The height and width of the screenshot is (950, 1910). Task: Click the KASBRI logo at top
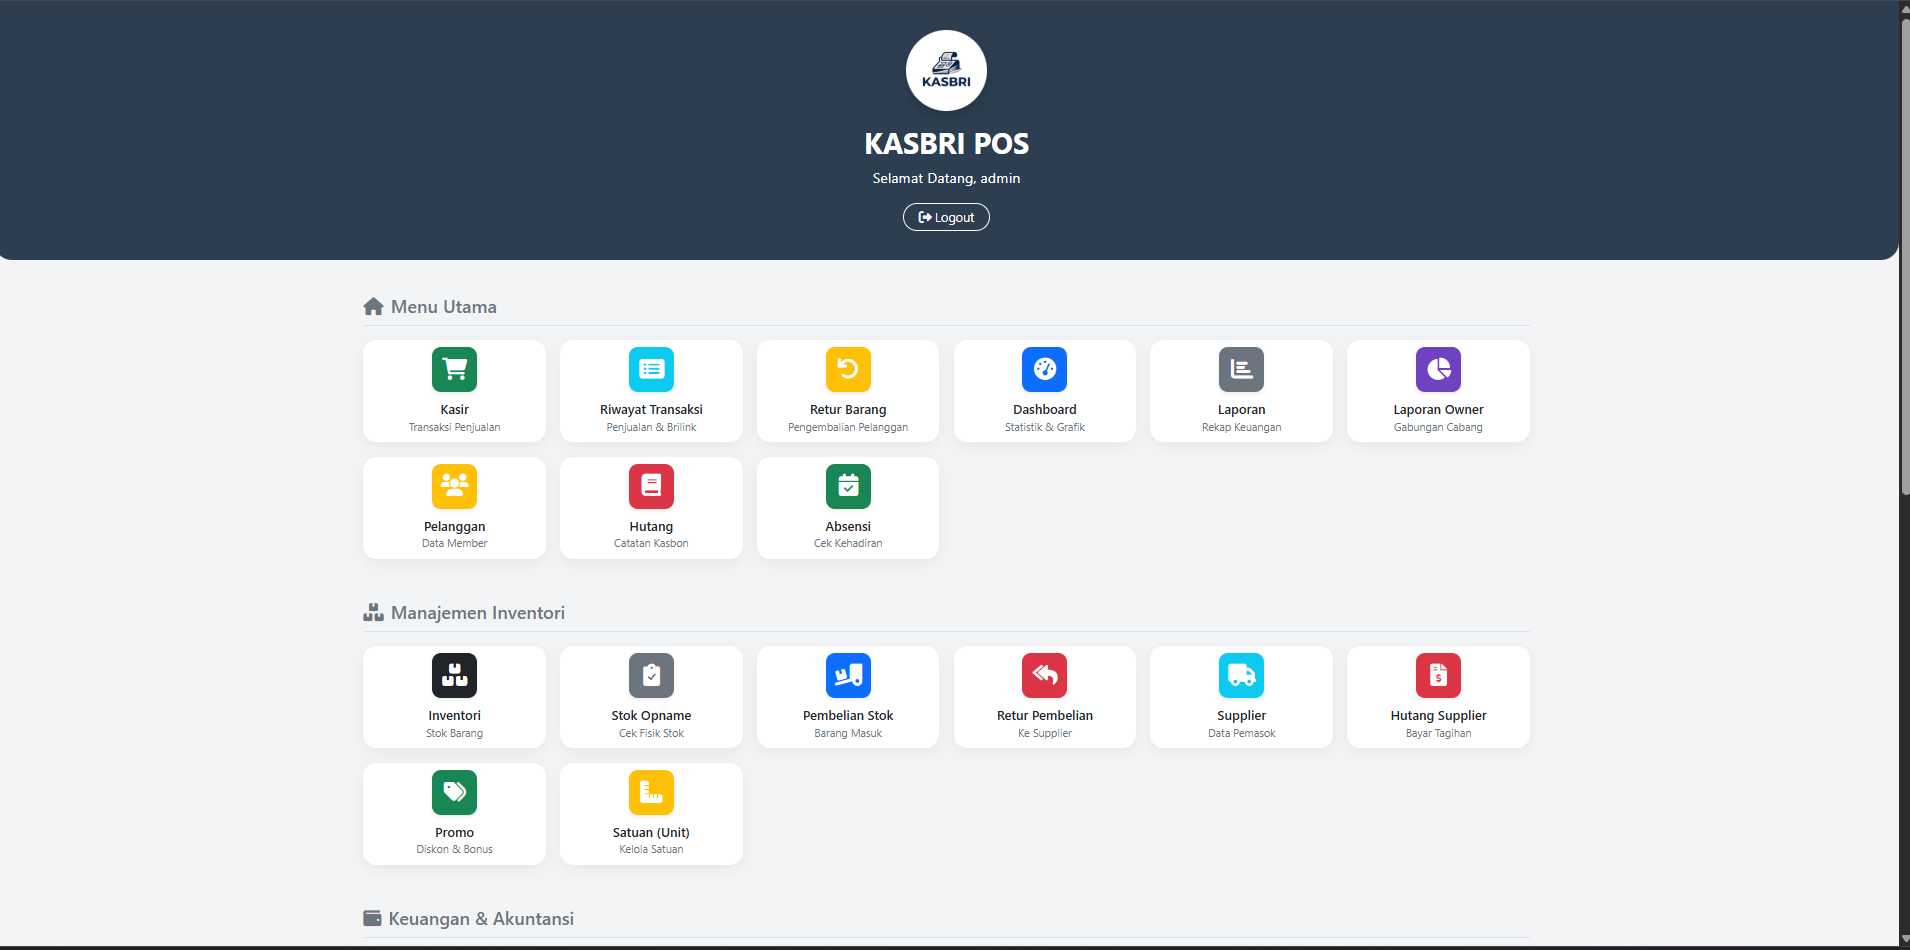946,71
